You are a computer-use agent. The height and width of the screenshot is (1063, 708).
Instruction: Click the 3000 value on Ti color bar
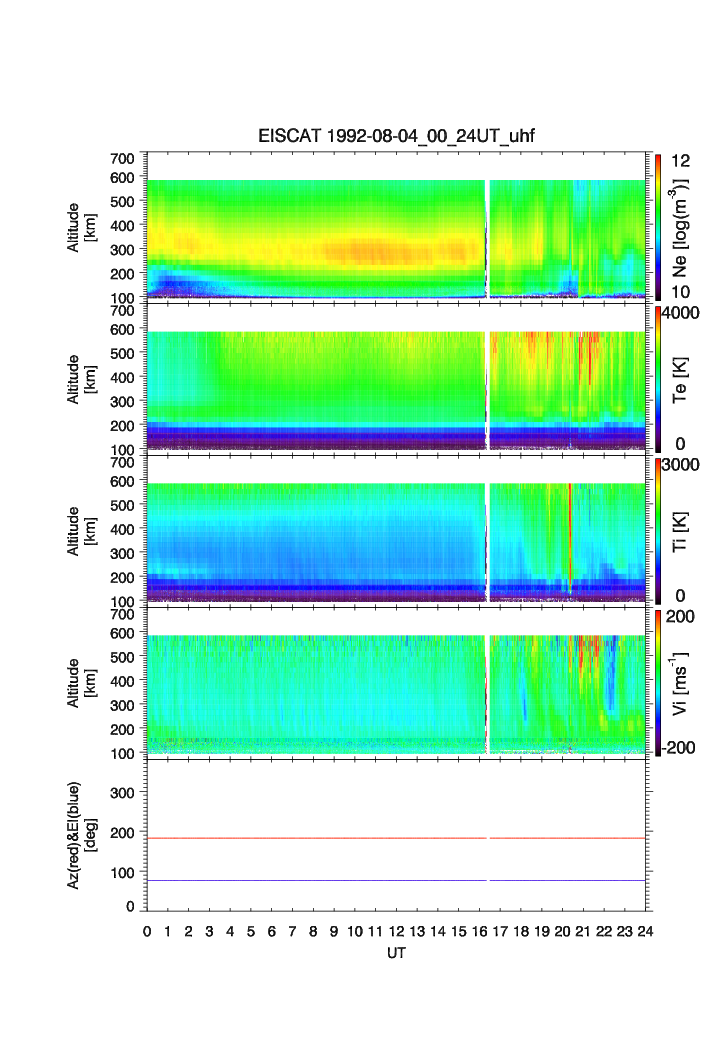(x=681, y=464)
